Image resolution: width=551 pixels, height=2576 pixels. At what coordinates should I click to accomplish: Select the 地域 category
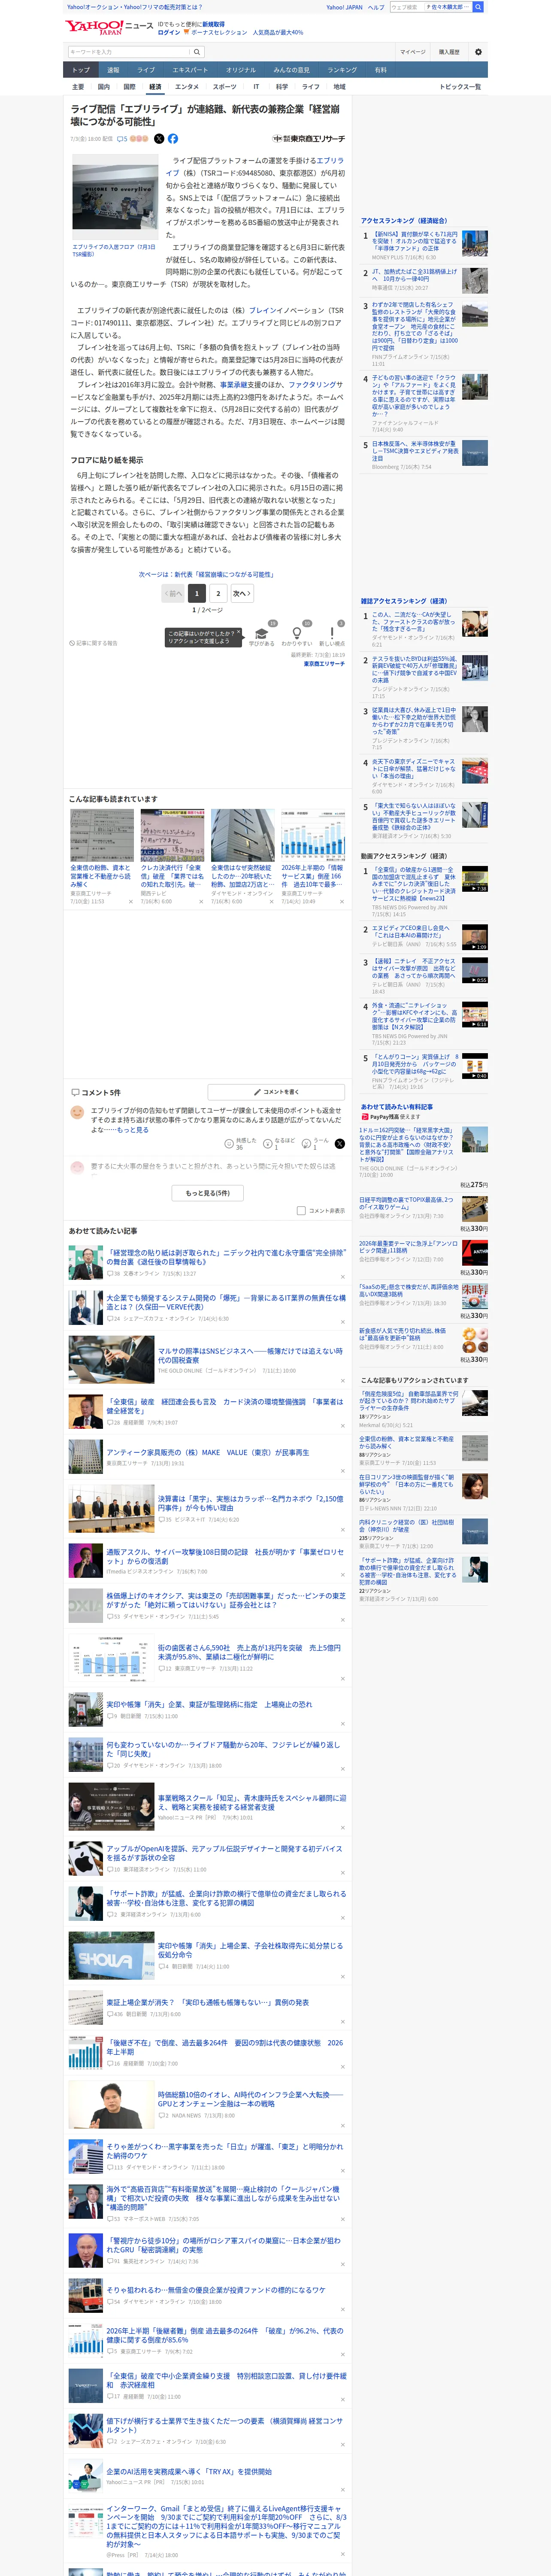(x=339, y=87)
